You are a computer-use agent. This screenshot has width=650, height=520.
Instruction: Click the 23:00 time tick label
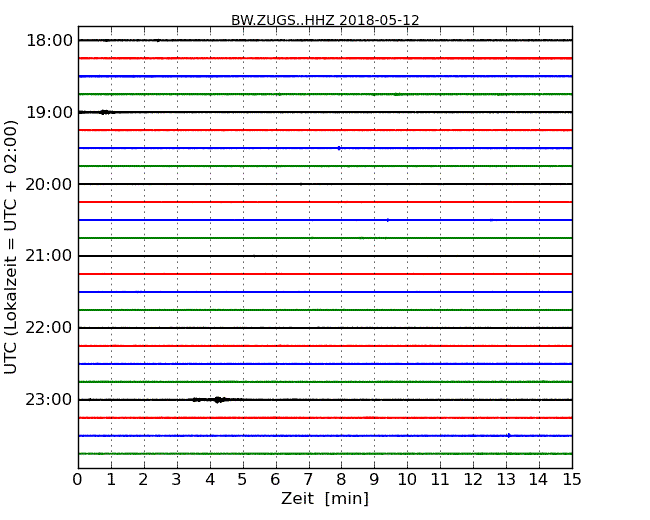pyautogui.click(x=49, y=400)
